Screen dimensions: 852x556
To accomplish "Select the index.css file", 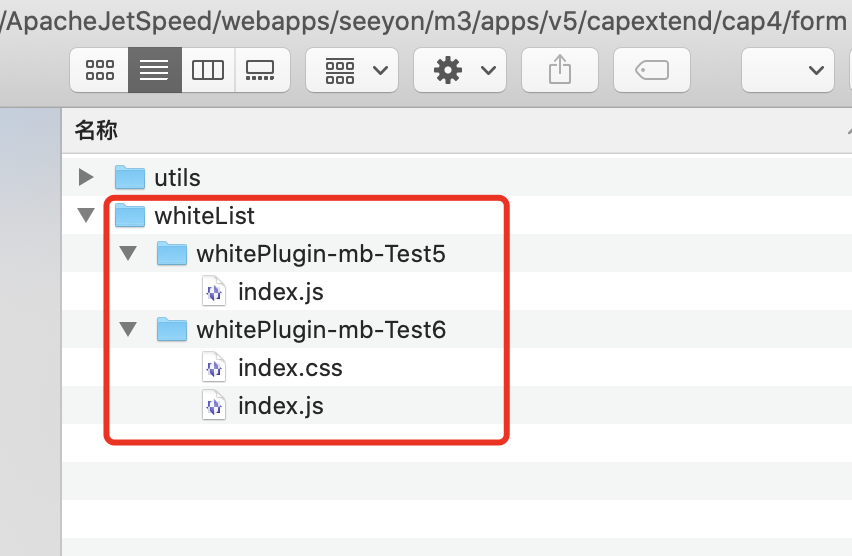I will 290,368.
